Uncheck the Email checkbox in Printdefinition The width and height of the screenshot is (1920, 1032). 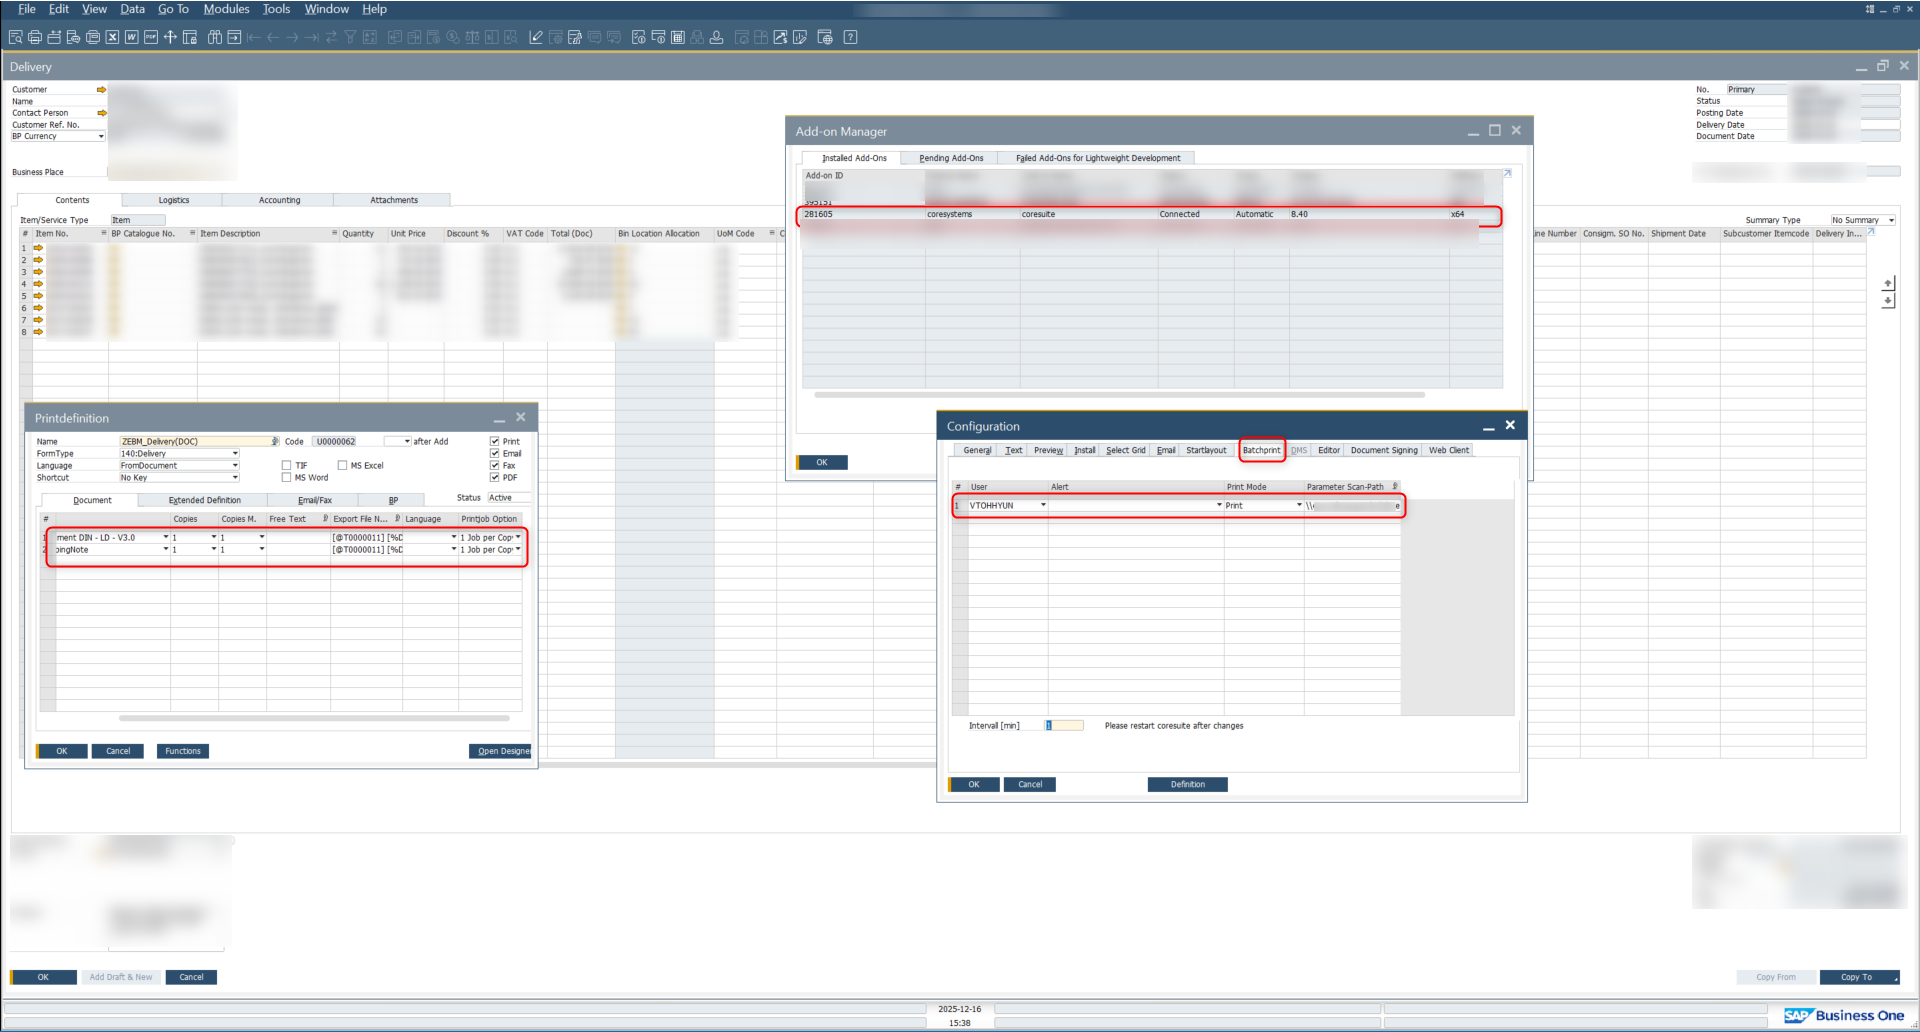(x=495, y=453)
